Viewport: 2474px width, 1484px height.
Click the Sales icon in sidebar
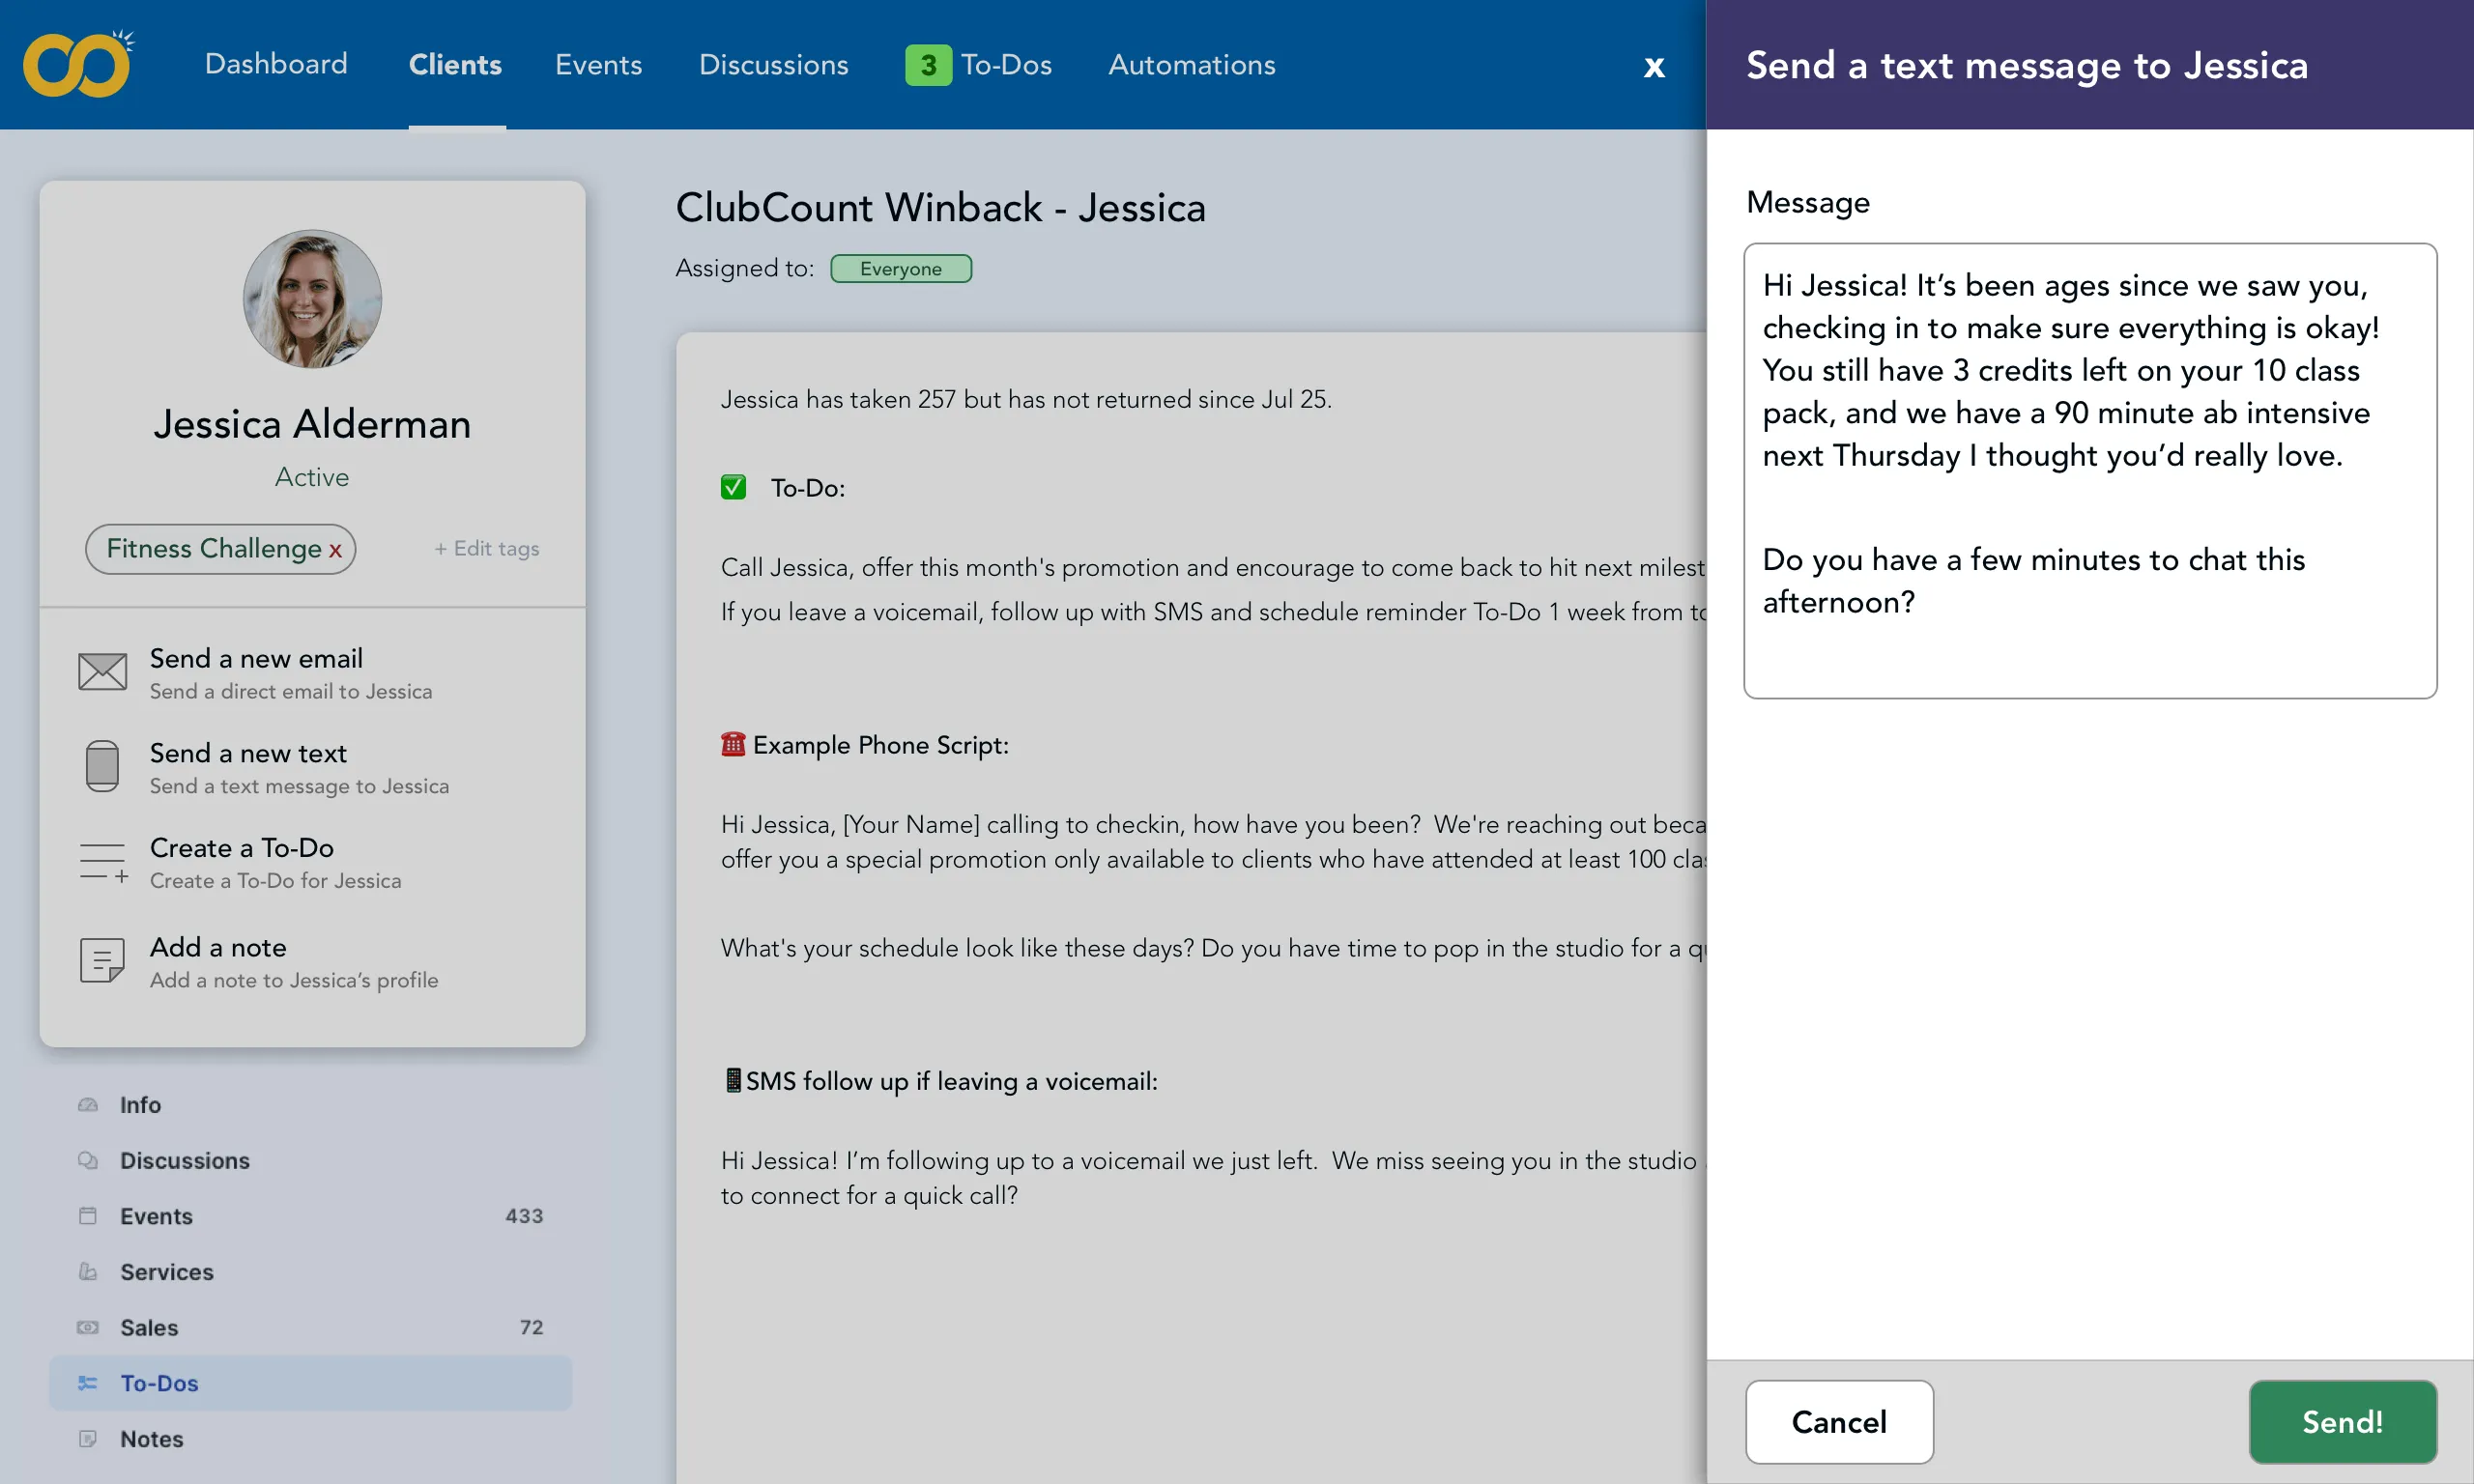88,1327
